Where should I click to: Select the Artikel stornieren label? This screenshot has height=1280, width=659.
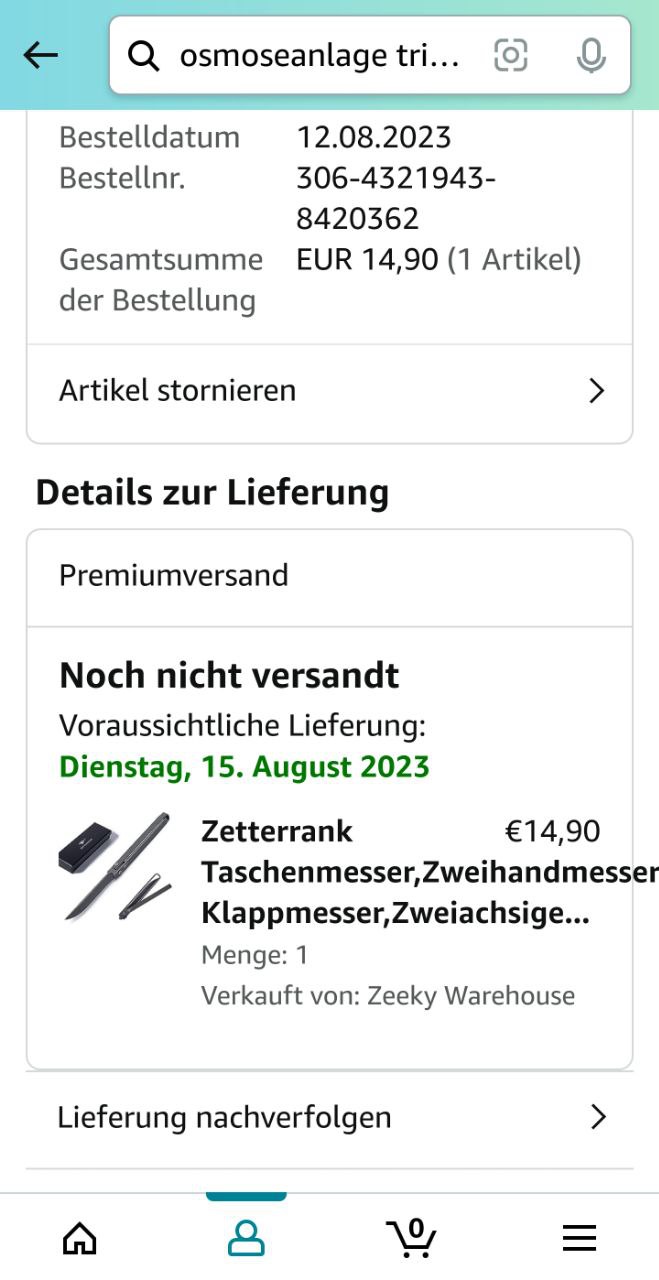pos(178,390)
